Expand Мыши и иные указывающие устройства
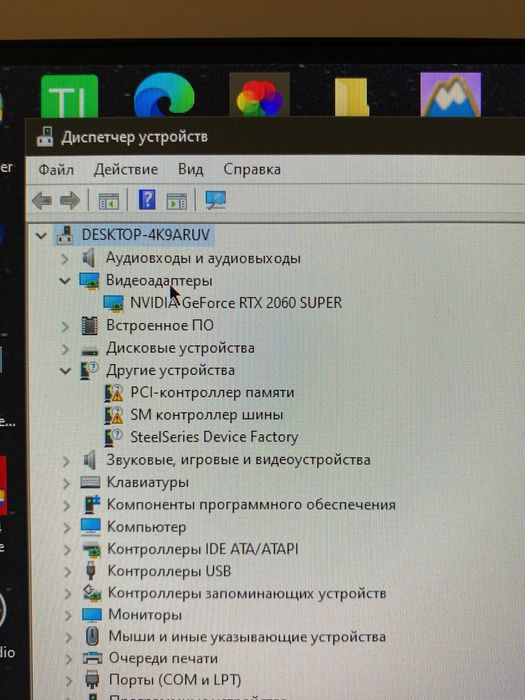 68,638
